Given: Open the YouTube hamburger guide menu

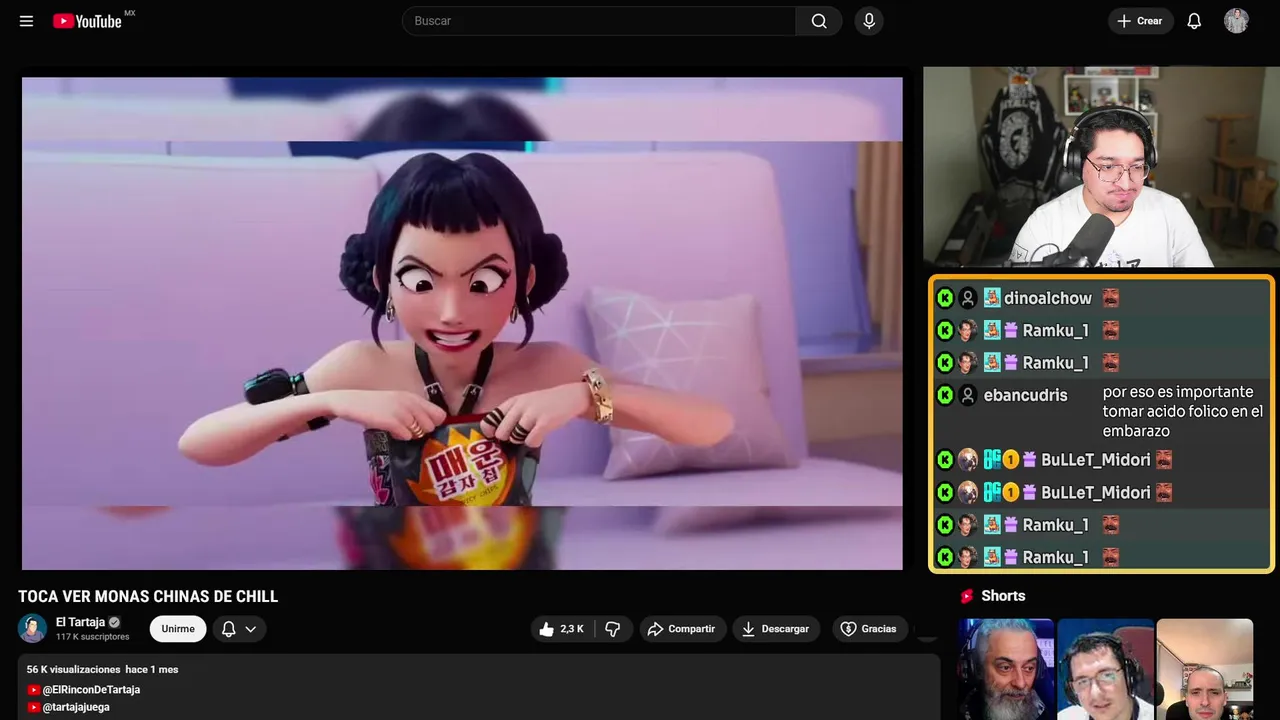Looking at the screenshot, I should (x=26, y=21).
